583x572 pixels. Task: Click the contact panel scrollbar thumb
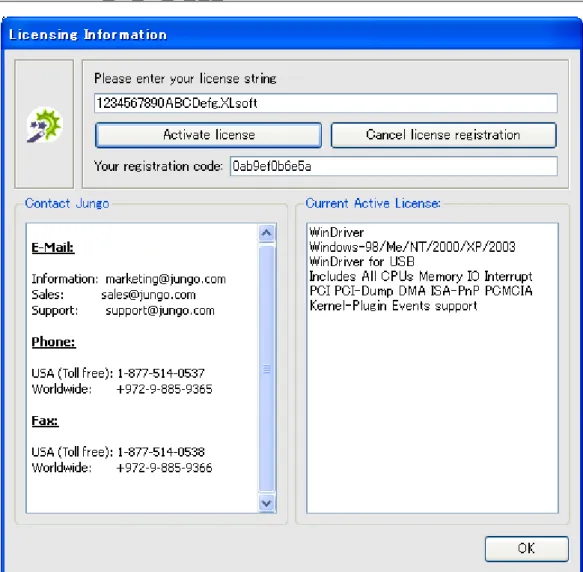(266, 368)
